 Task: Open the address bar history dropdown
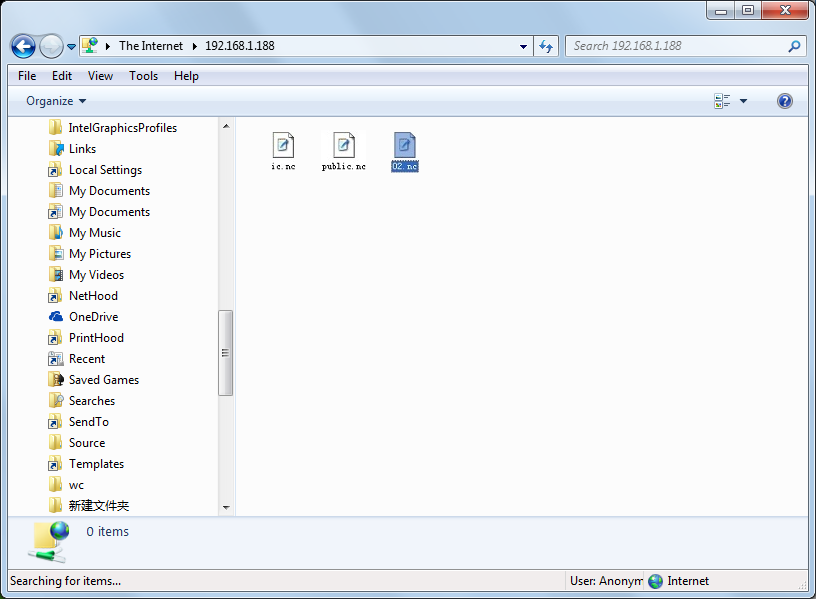tap(523, 46)
